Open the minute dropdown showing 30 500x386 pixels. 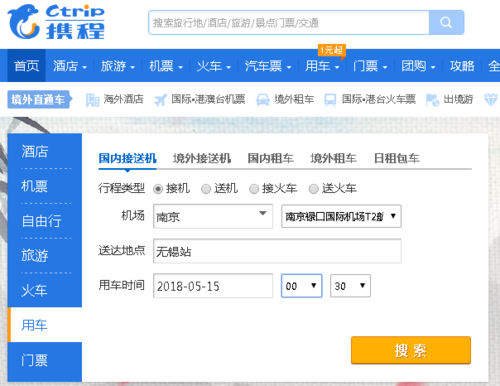pyautogui.click(x=350, y=286)
